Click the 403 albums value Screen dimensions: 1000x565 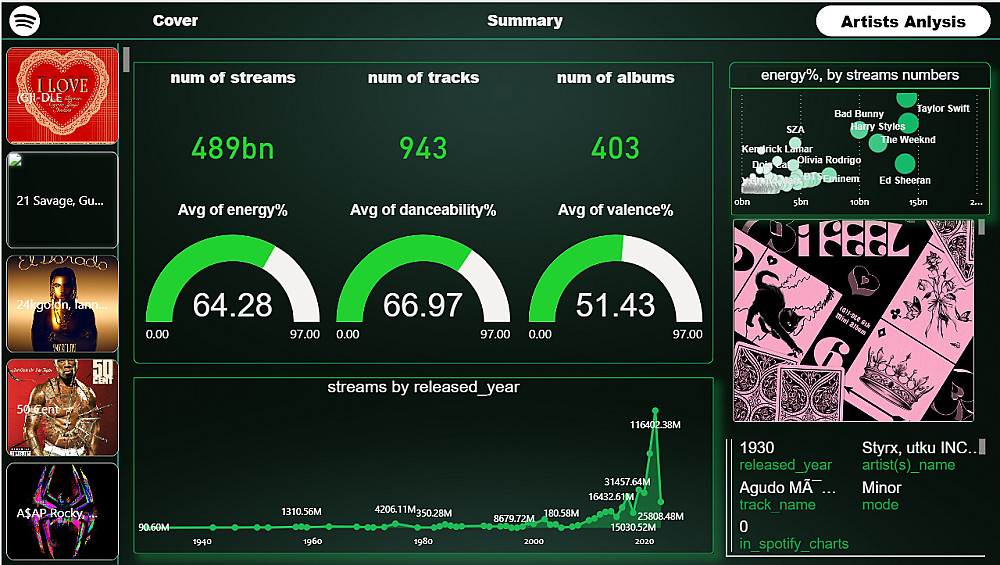615,149
